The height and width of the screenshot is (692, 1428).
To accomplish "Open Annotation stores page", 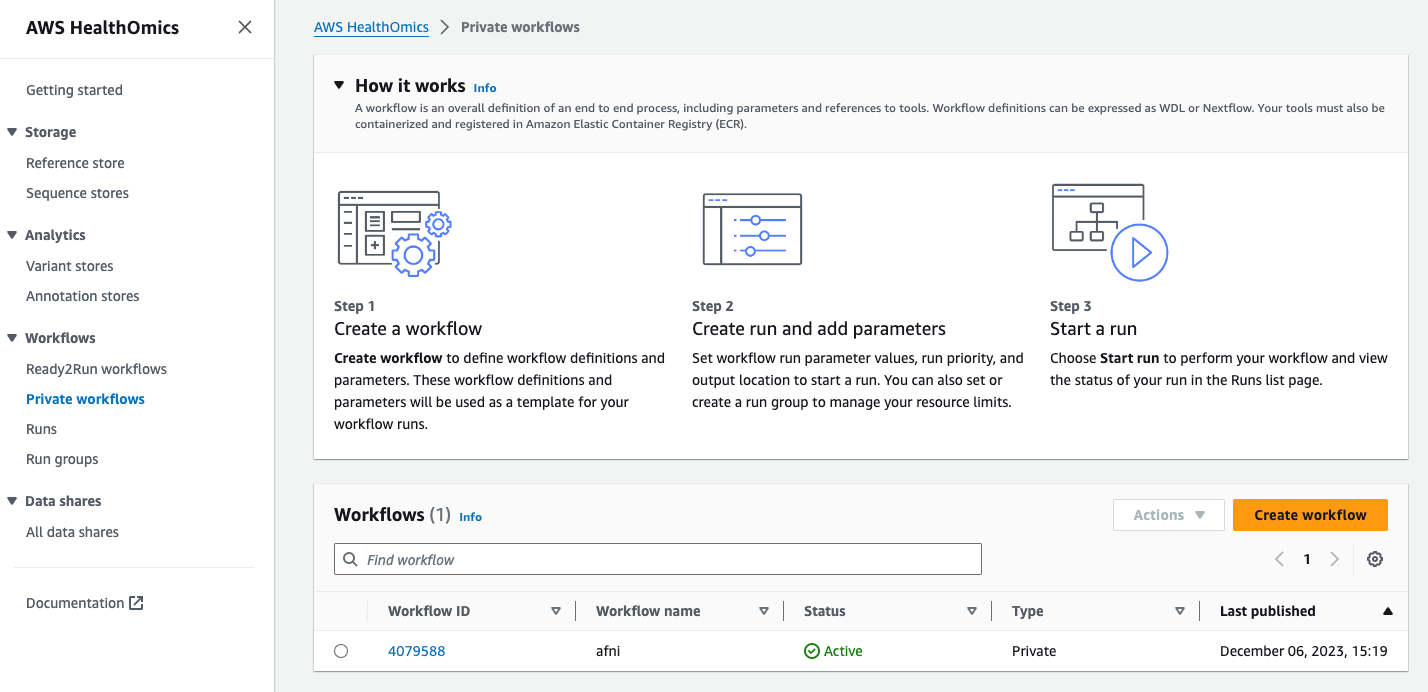I will pos(83,296).
